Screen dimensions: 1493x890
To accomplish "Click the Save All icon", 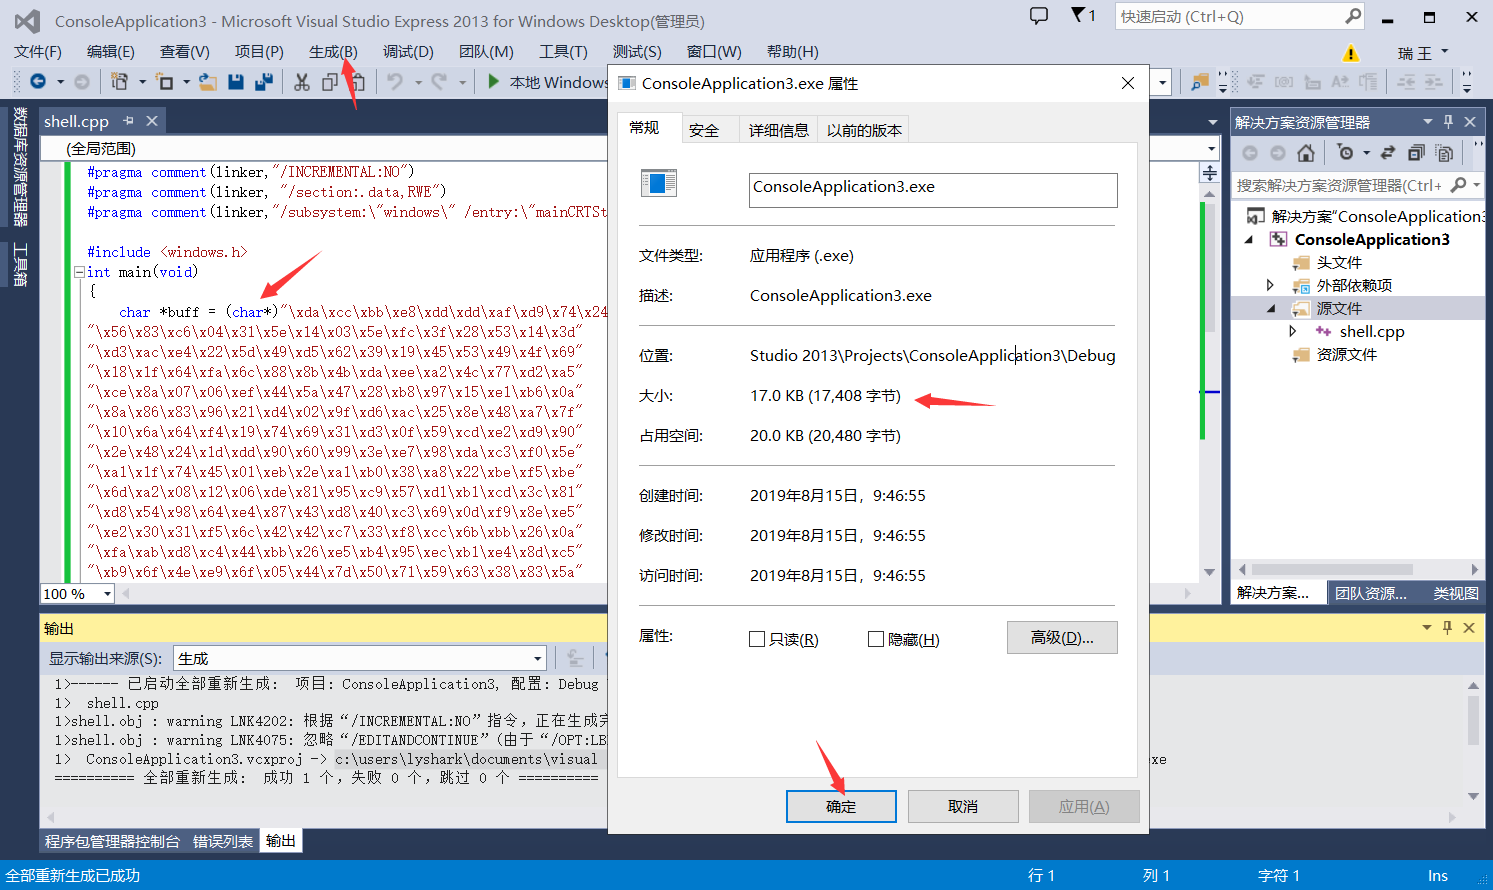I will click(x=264, y=82).
